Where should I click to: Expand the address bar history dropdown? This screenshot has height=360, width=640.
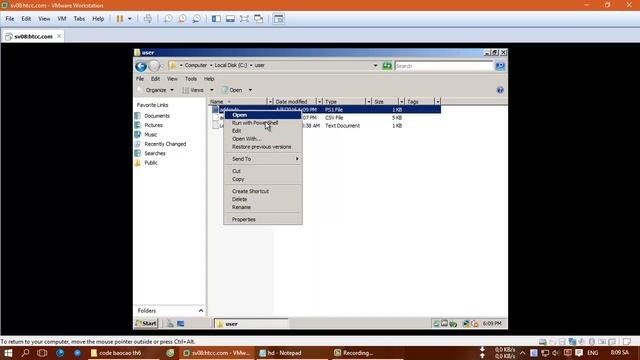click(x=375, y=66)
